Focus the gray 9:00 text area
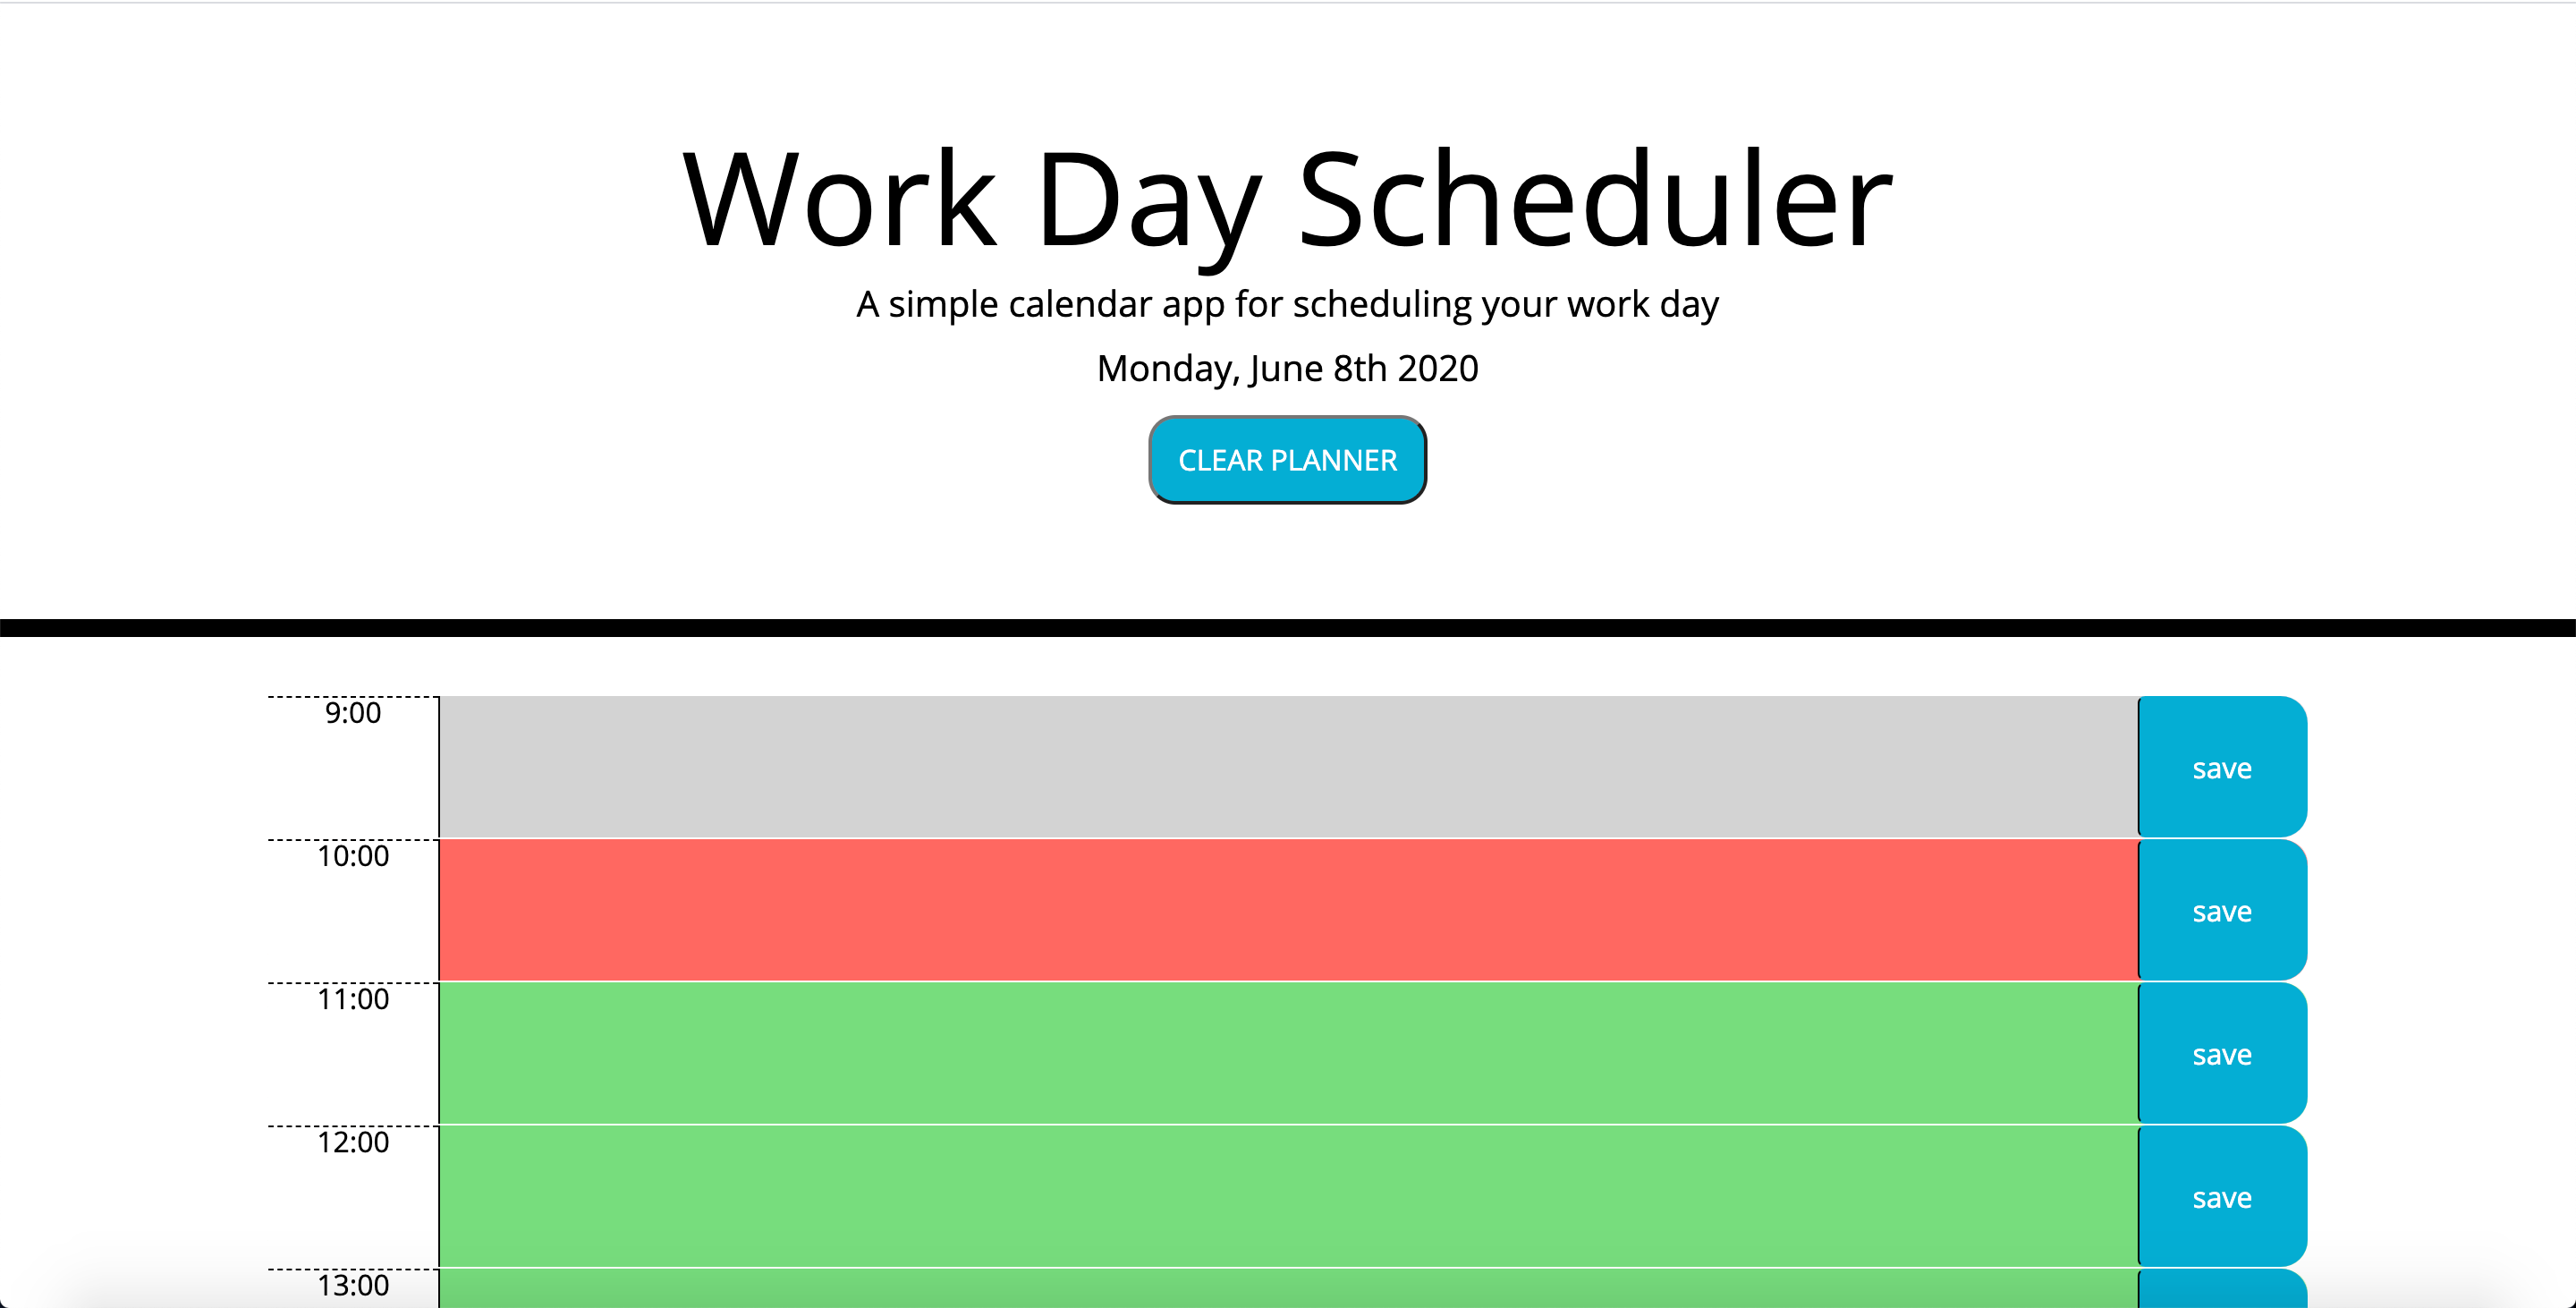Image resolution: width=2576 pixels, height=1308 pixels. (1288, 767)
